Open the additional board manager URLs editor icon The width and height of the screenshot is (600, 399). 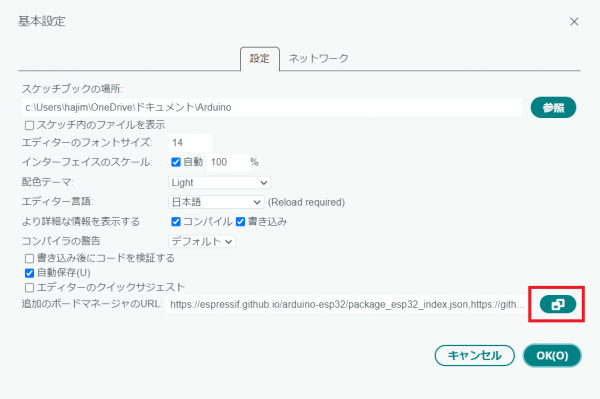pyautogui.click(x=558, y=305)
